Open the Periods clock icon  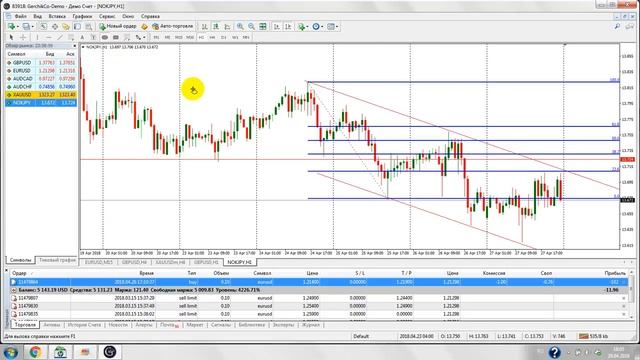(316, 27)
